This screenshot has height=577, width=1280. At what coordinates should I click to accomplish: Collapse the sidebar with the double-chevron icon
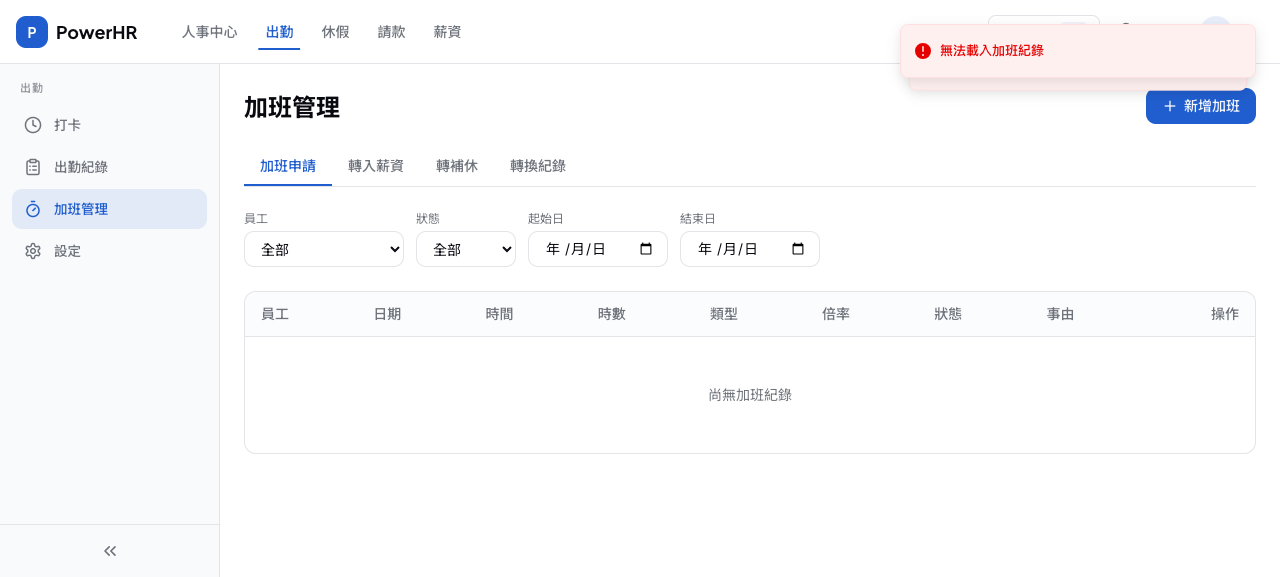(110, 551)
